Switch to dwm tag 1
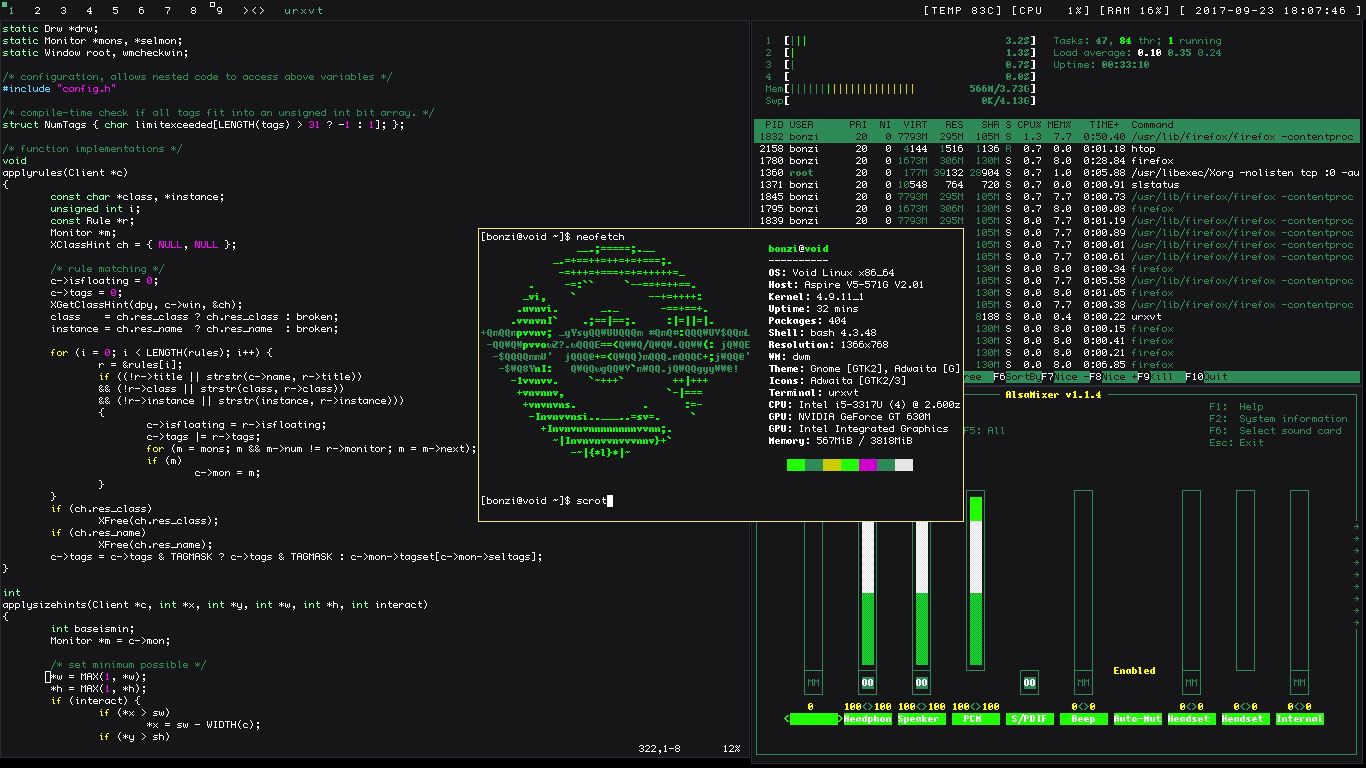Viewport: 1366px width, 768px height. pos(11,10)
